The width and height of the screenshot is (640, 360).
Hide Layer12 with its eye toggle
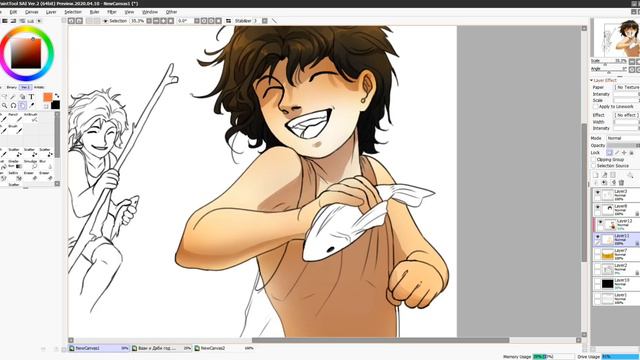click(x=600, y=222)
